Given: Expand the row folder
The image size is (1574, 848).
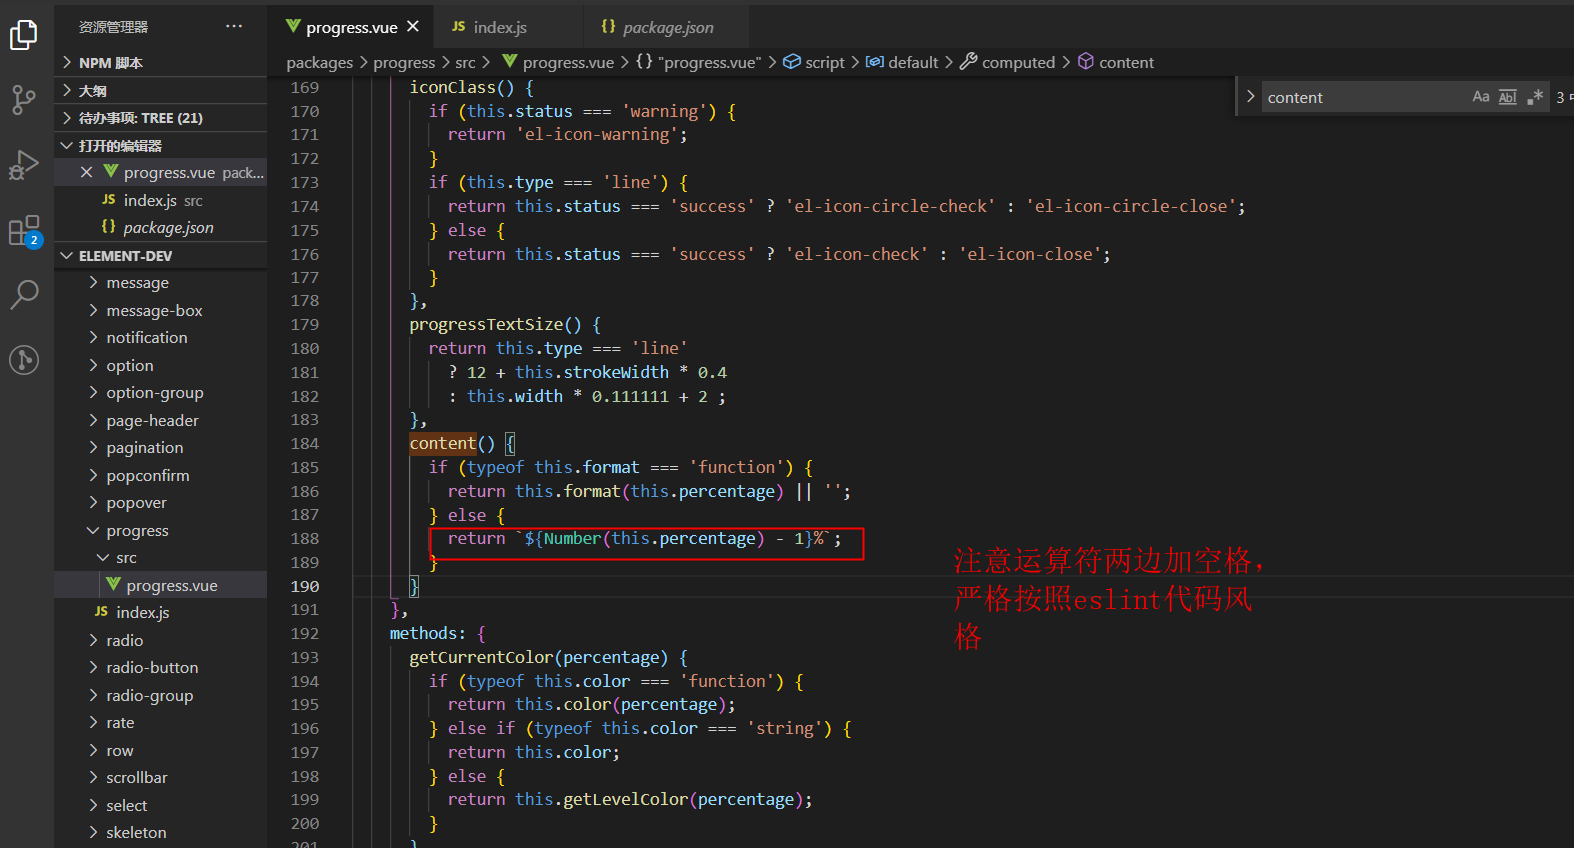Looking at the screenshot, I should click(x=160, y=751).
